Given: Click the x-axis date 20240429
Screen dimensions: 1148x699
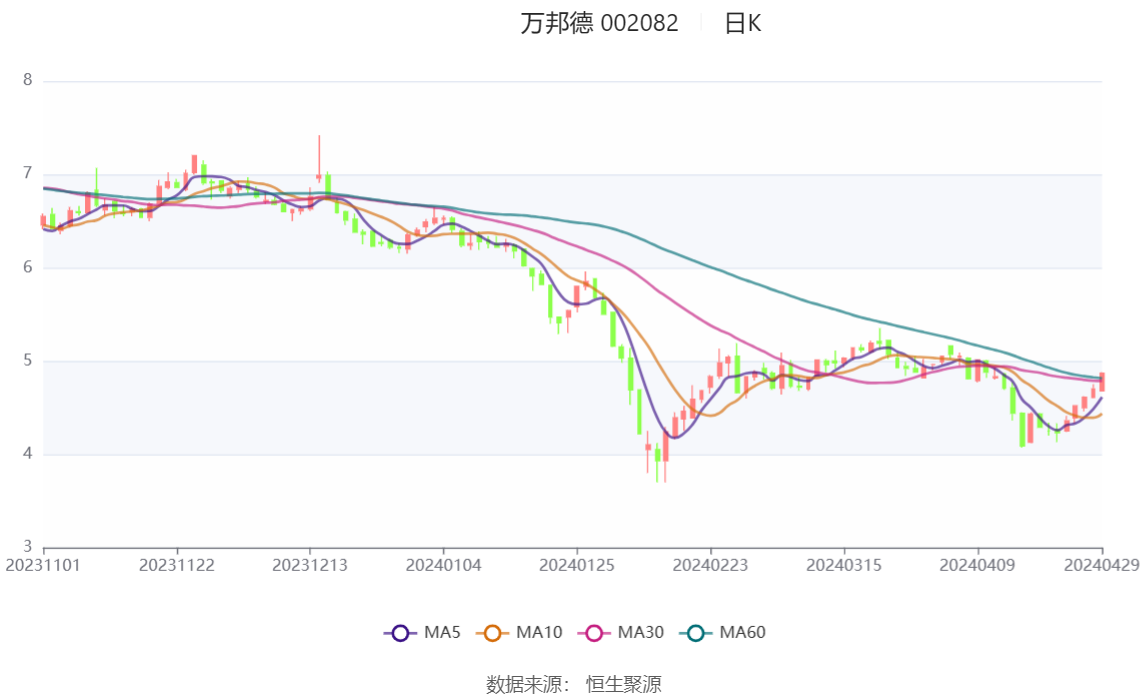Looking at the screenshot, I should click(x=1102, y=566).
